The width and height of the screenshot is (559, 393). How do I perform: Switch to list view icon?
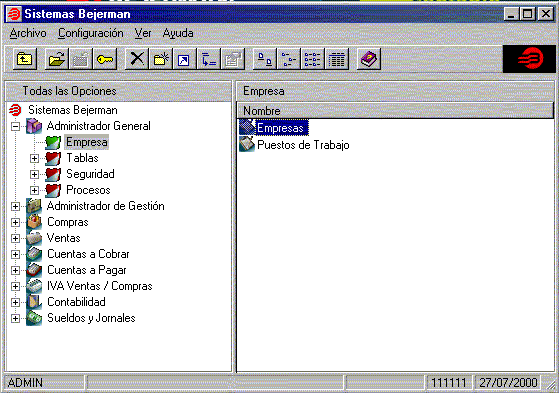[x=313, y=59]
